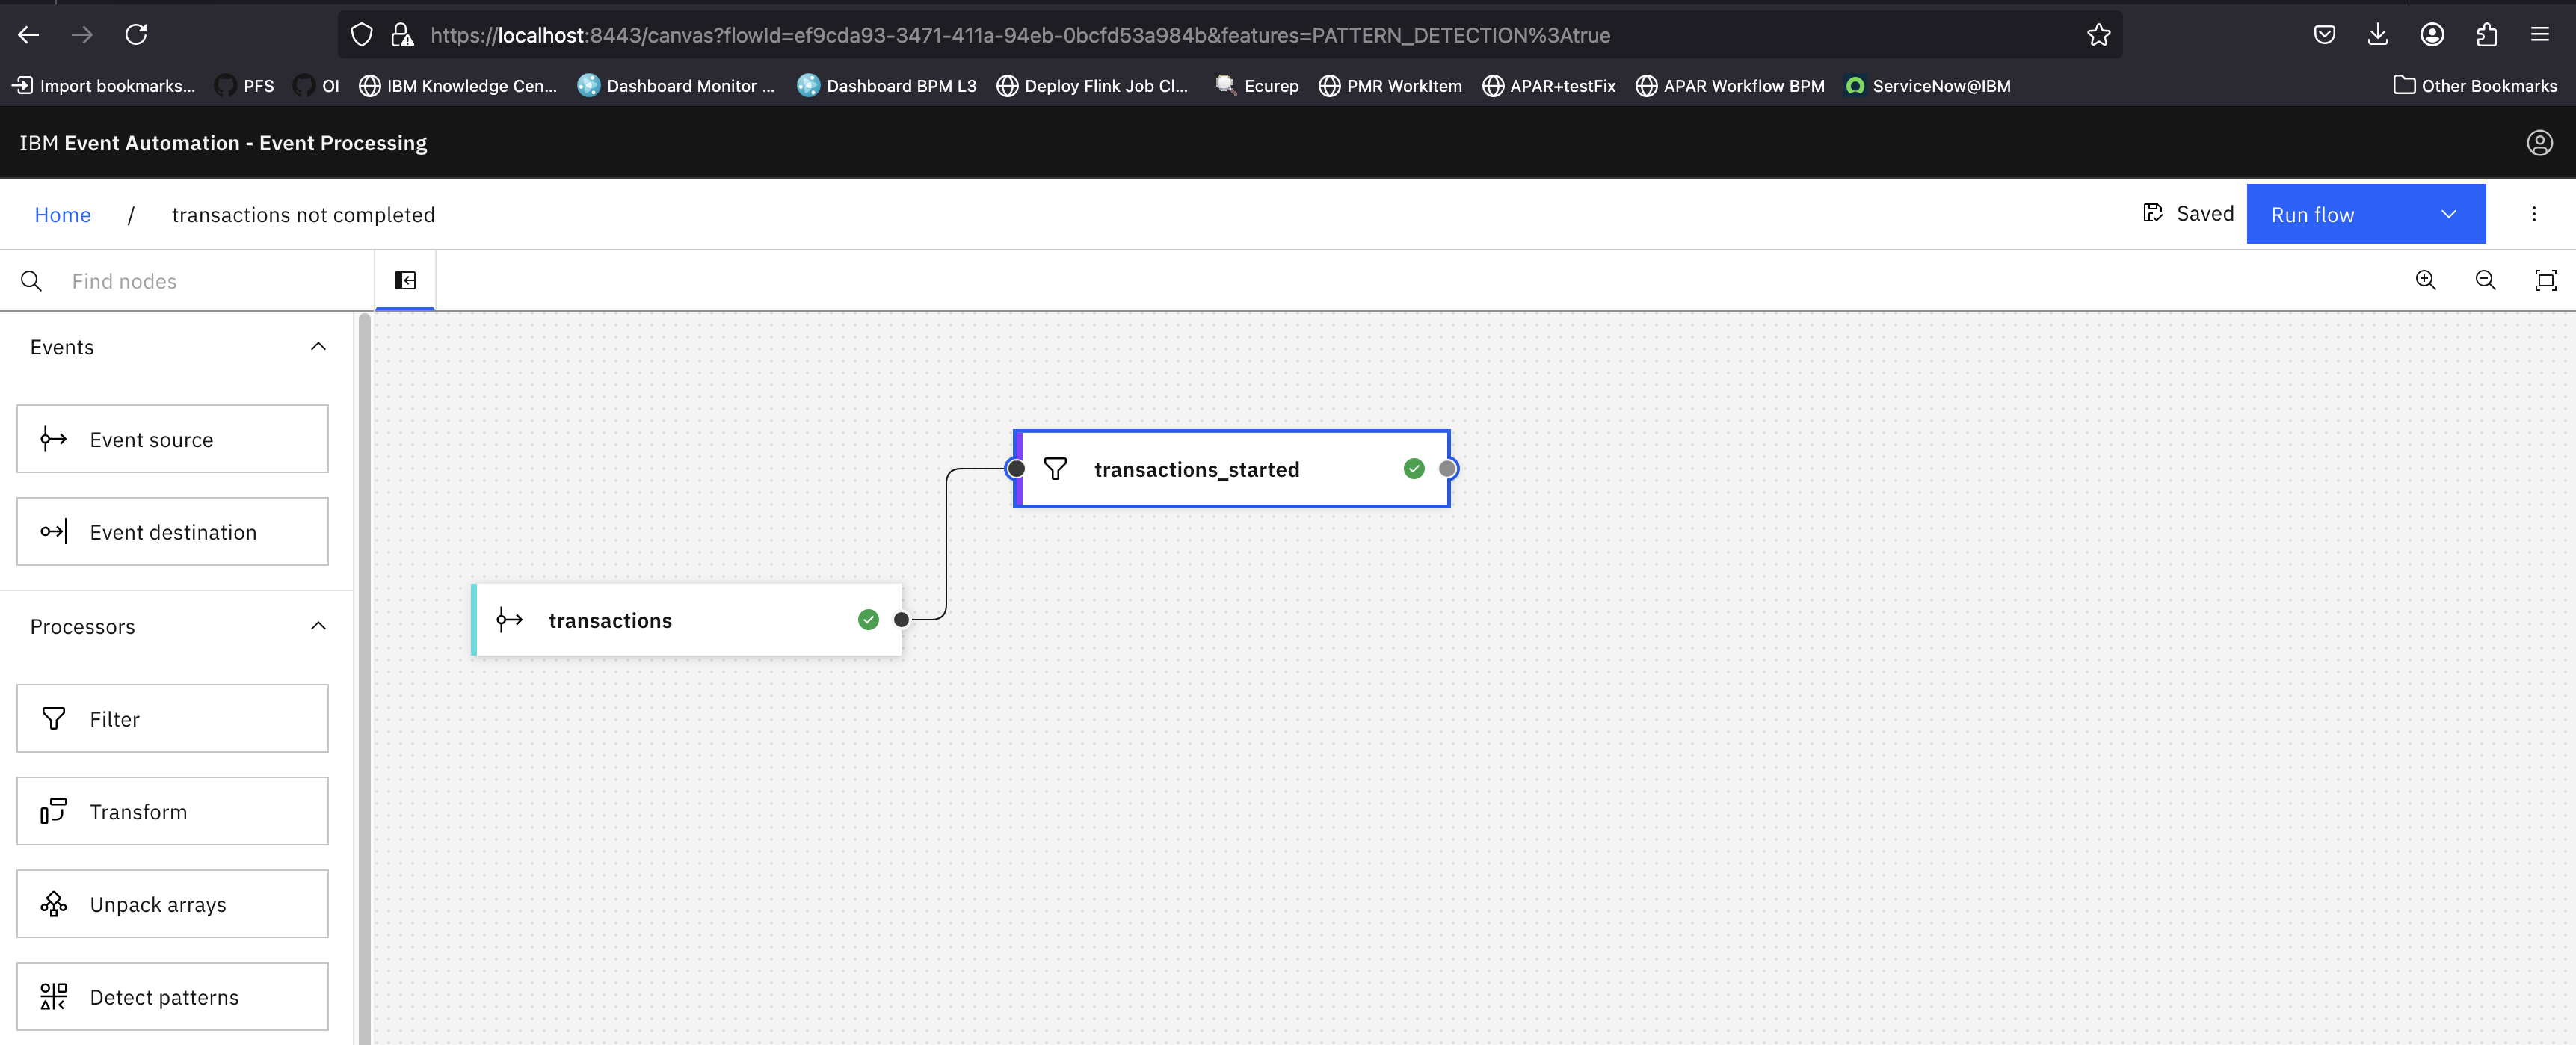This screenshot has width=2576, height=1045.
Task: Select the transactions_started node label
Action: click(x=1196, y=470)
